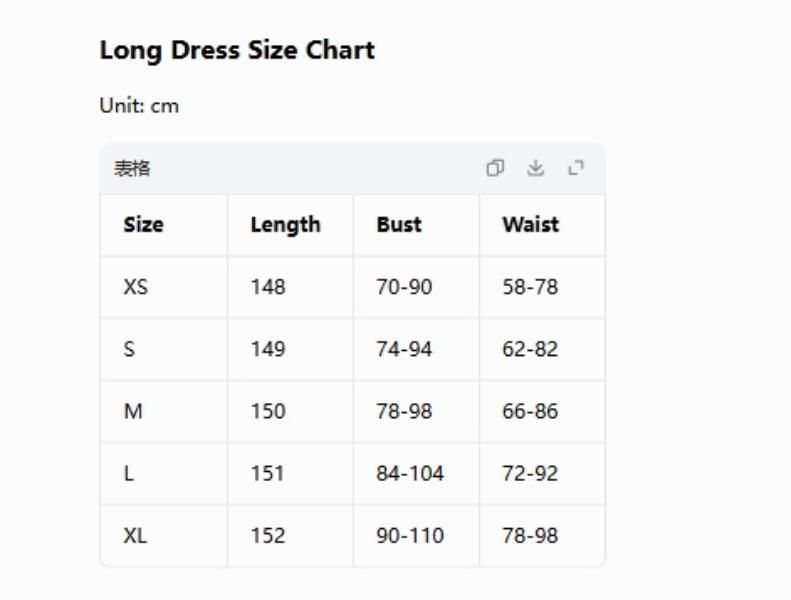Click the waist value 78-98

(x=530, y=535)
